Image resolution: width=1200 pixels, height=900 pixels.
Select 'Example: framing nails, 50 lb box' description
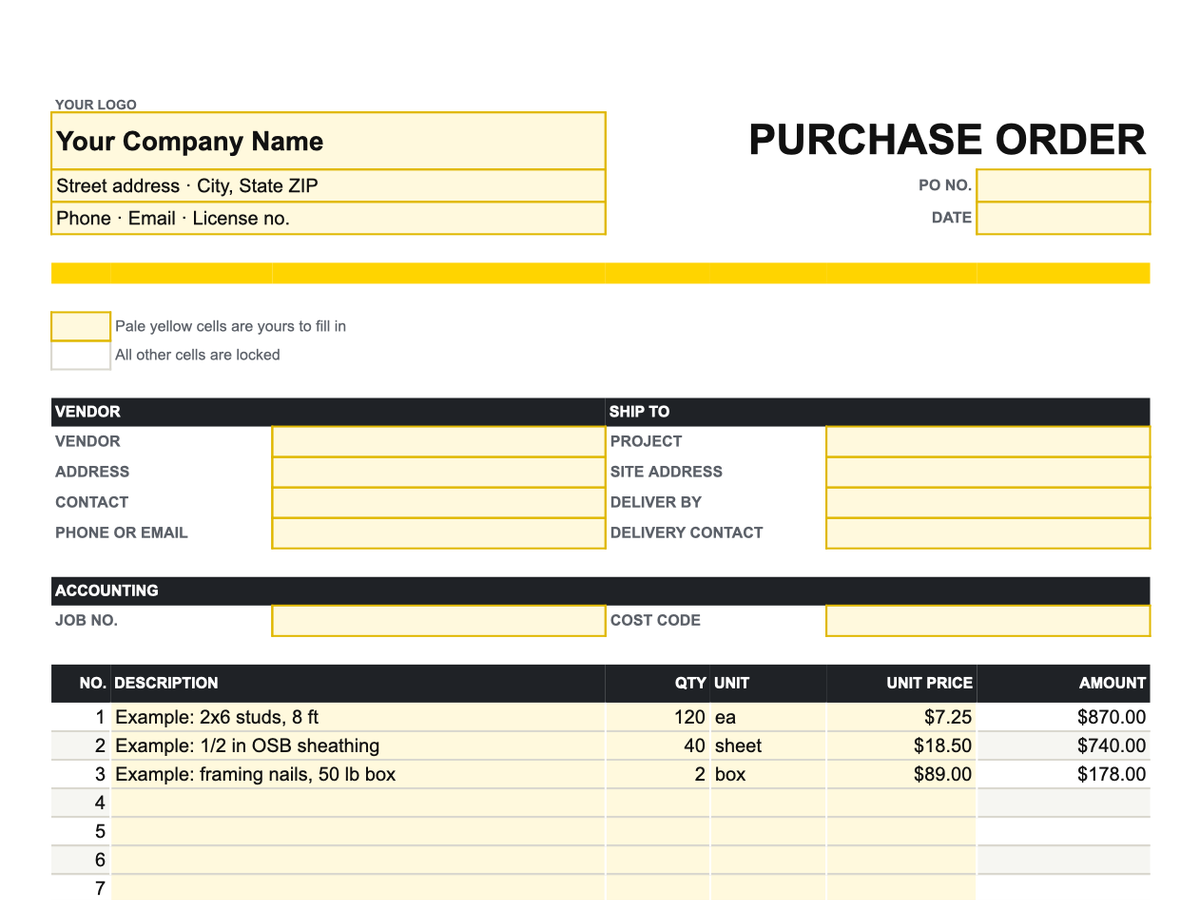(358, 774)
